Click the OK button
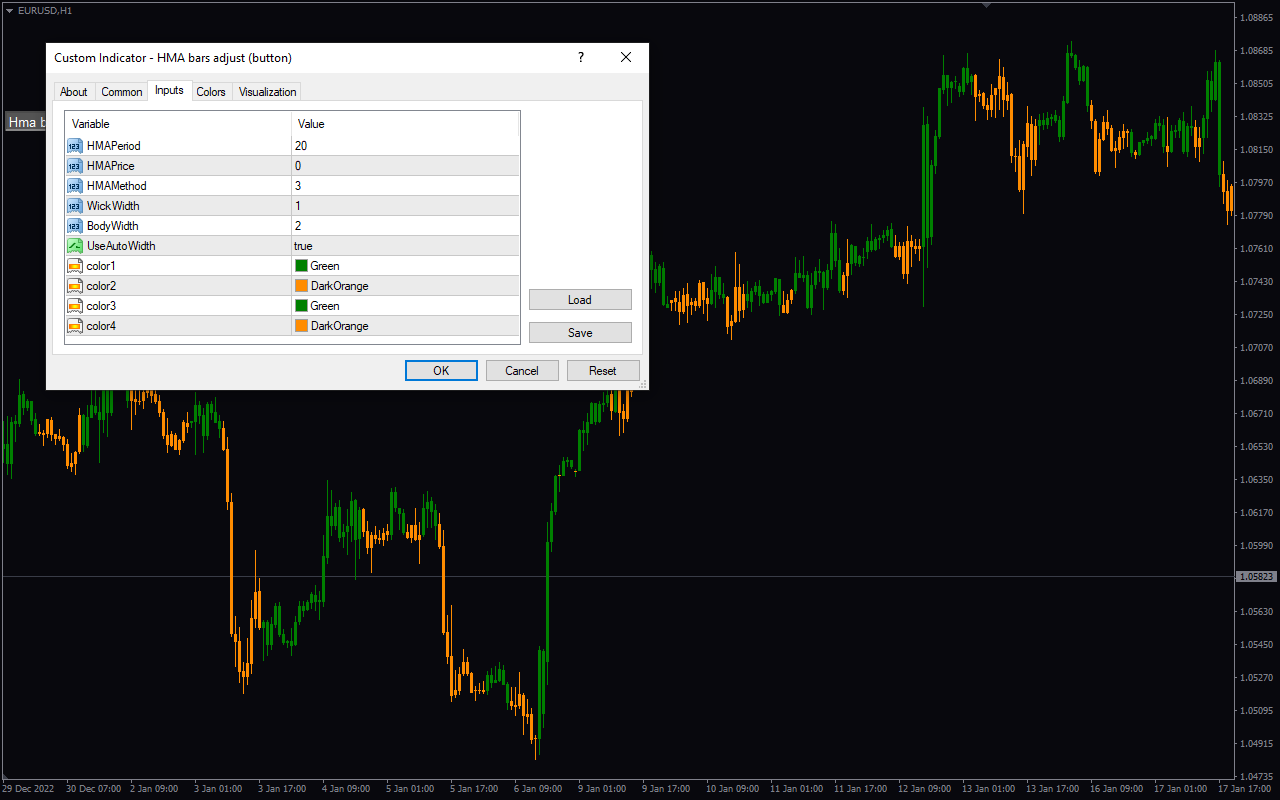Viewport: 1280px width, 800px height. point(441,371)
